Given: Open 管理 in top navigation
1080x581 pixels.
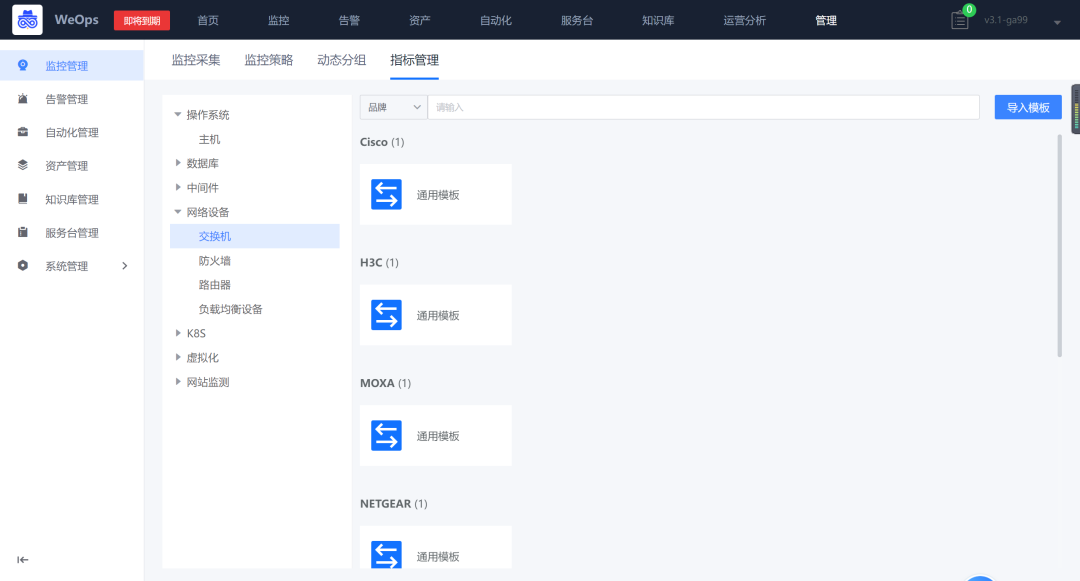Looking at the screenshot, I should point(826,21).
